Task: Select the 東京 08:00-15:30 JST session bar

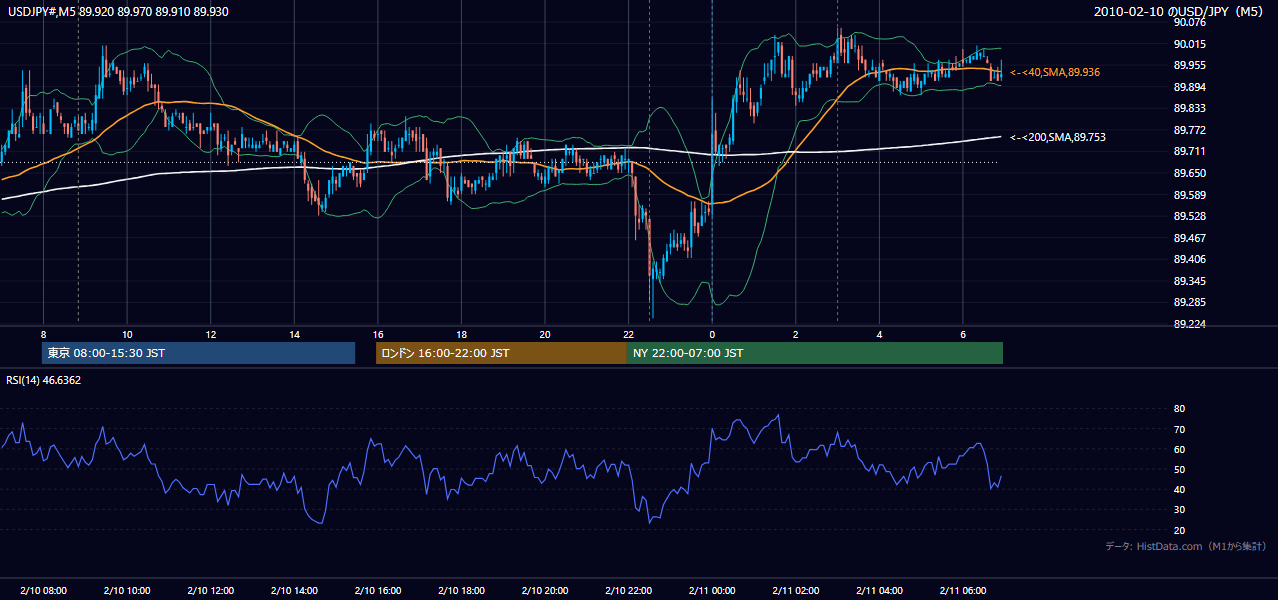Action: click(198, 353)
